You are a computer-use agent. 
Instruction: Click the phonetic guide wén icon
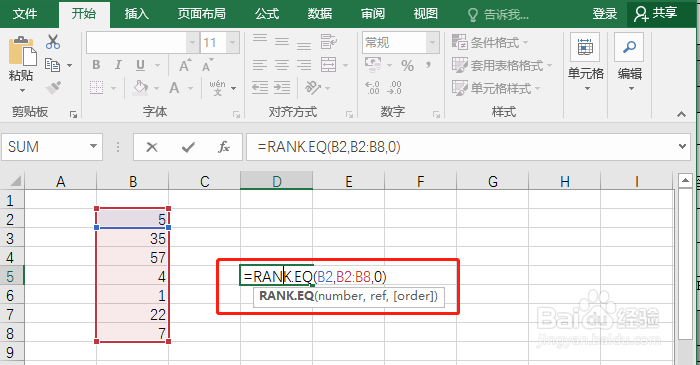(x=217, y=87)
